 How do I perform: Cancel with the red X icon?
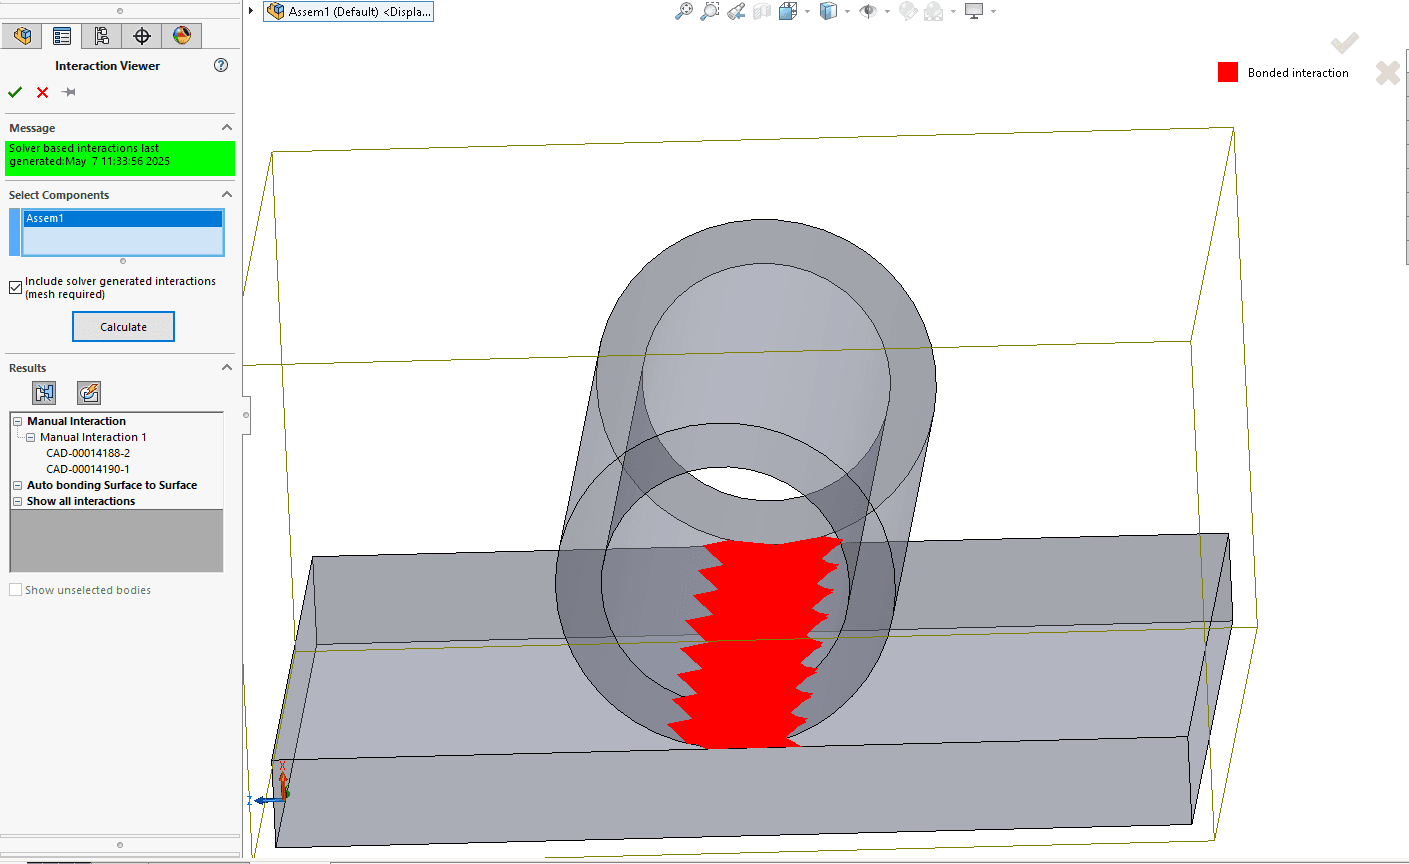tap(42, 92)
